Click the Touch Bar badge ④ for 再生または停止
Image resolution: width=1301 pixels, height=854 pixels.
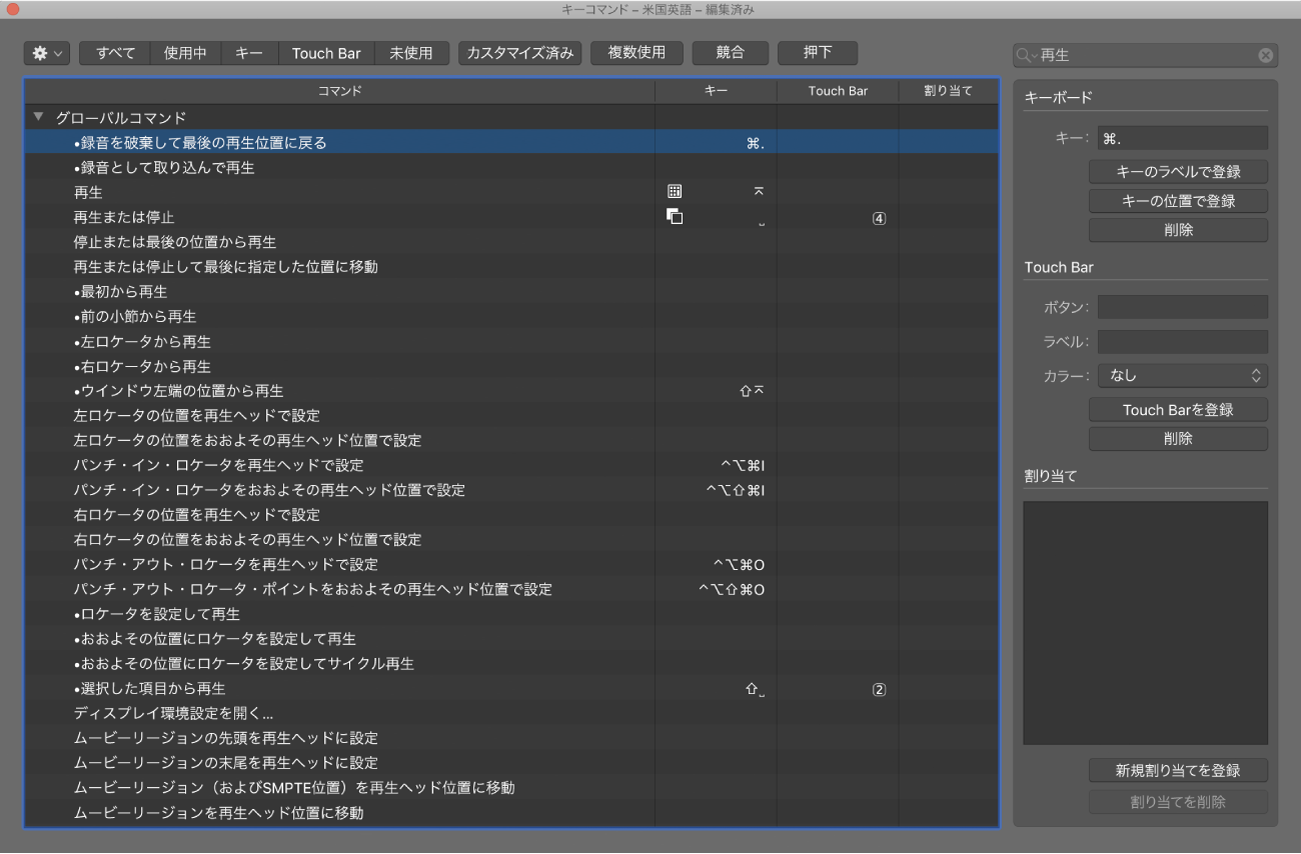click(x=878, y=217)
